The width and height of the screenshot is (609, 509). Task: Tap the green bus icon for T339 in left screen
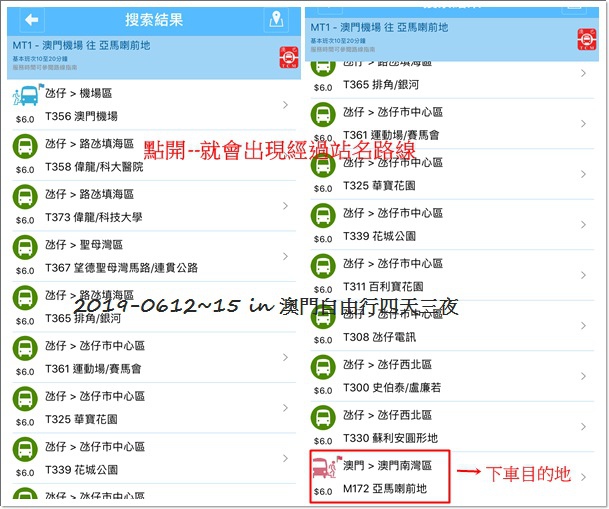click(x=25, y=449)
